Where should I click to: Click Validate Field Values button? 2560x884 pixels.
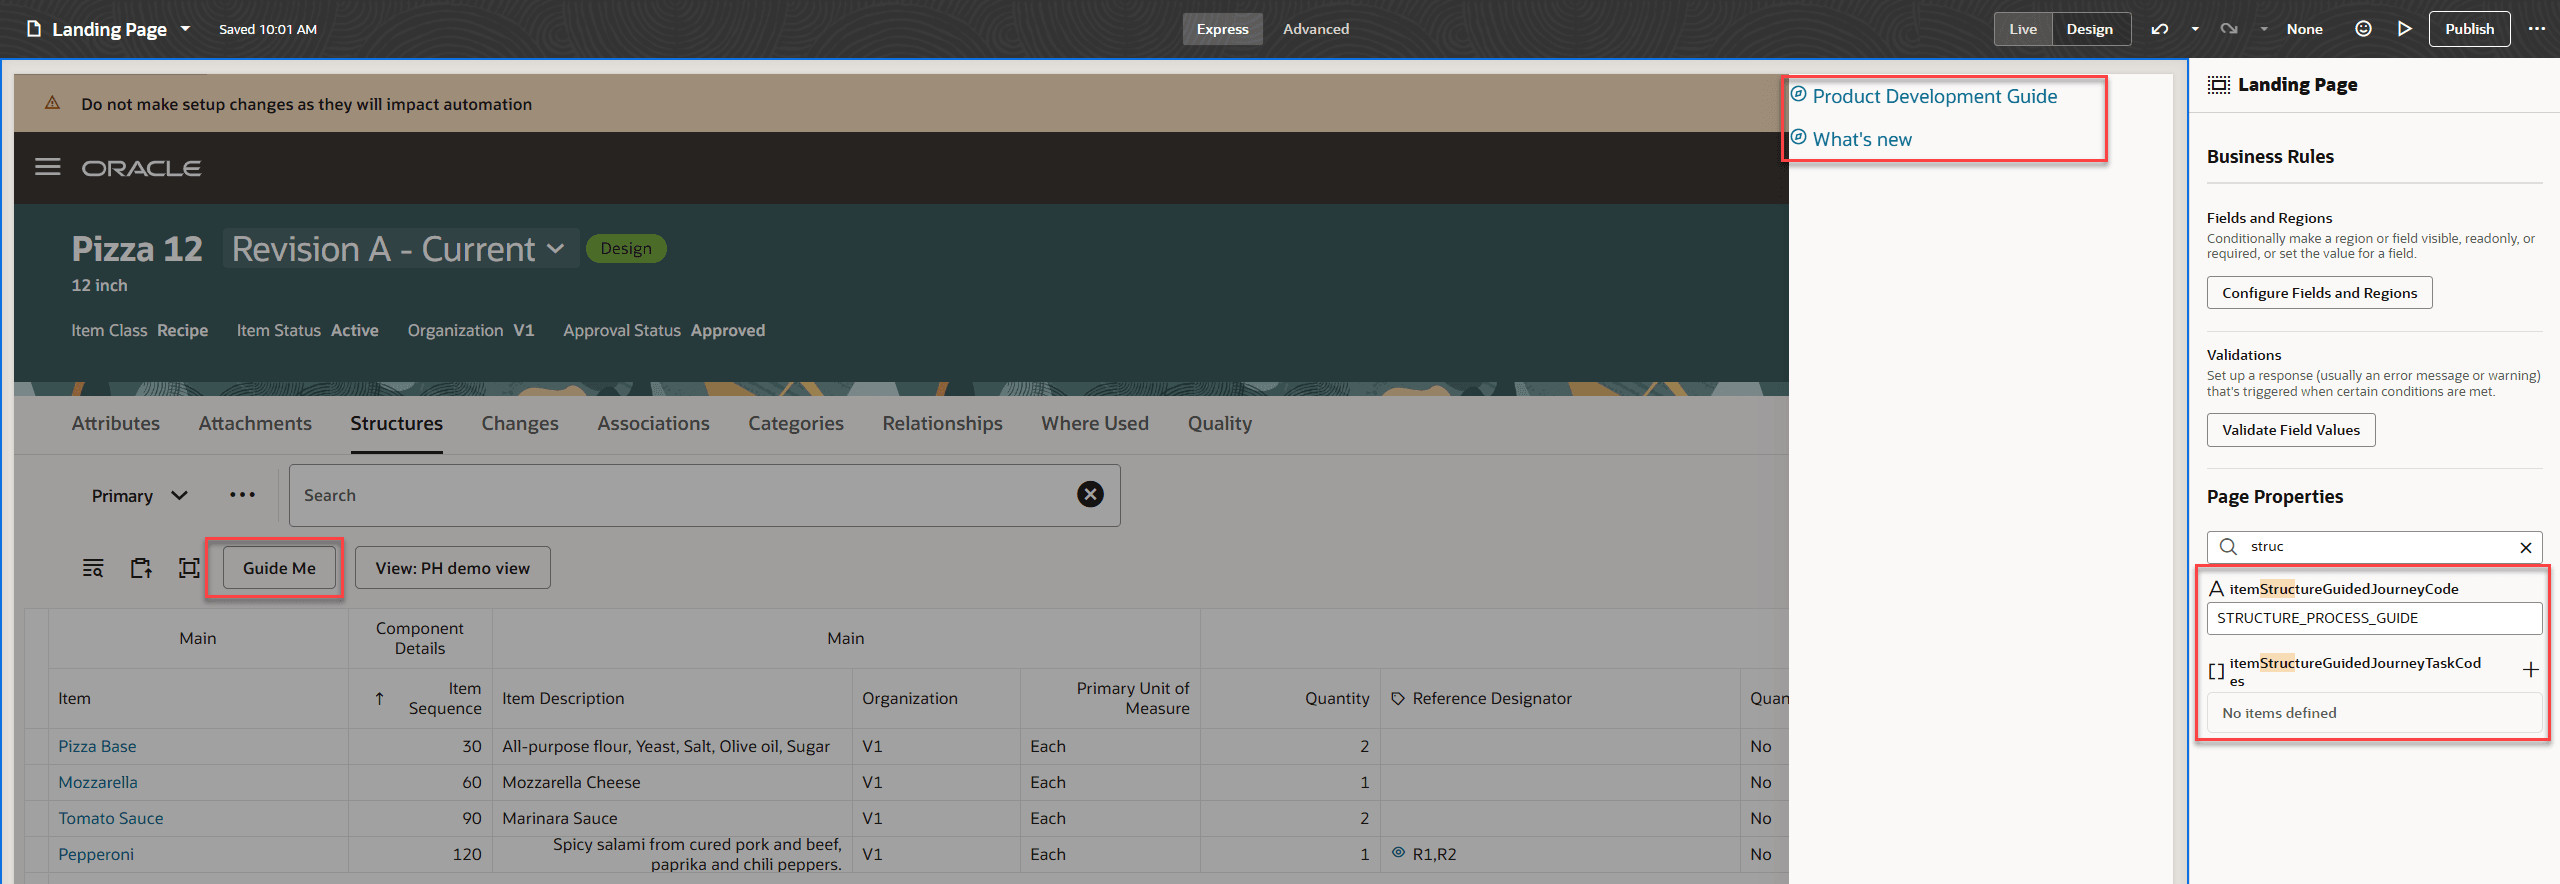pyautogui.click(x=2290, y=430)
